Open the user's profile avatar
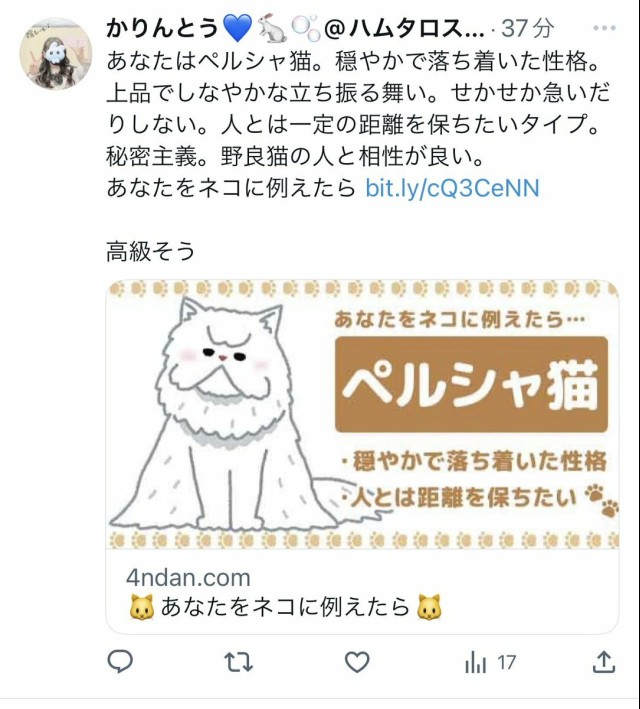 click(56, 54)
